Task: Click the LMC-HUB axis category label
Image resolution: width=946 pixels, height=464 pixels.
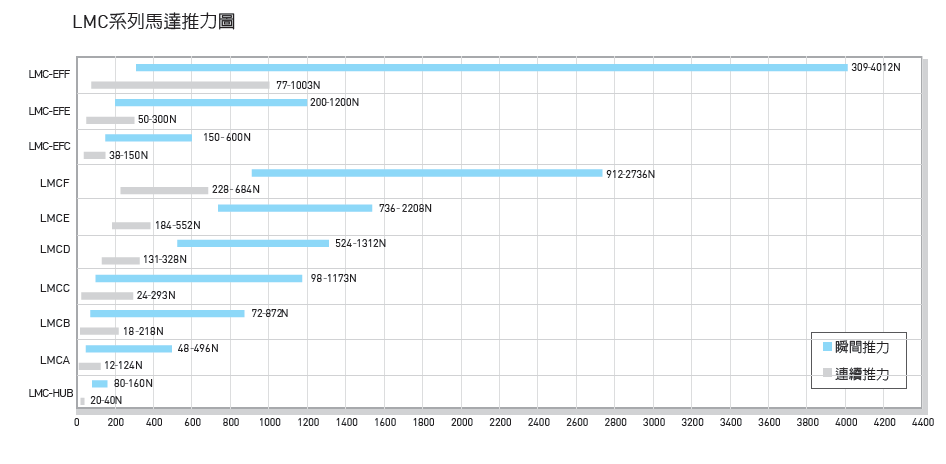Action: 50,394
